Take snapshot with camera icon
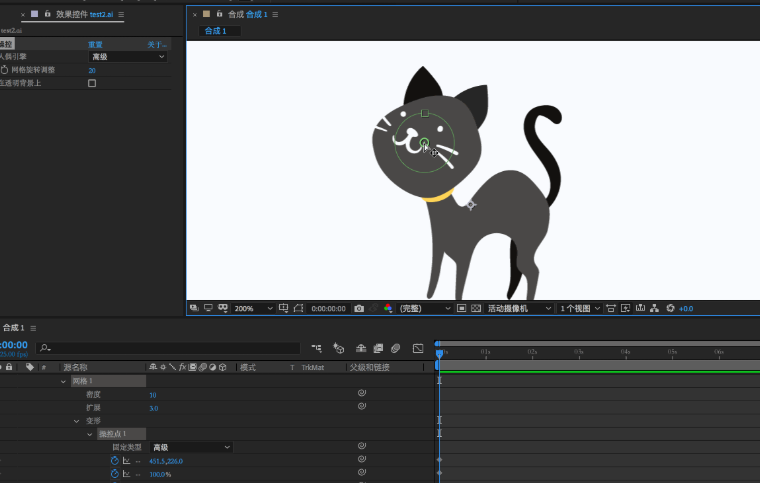 359,309
